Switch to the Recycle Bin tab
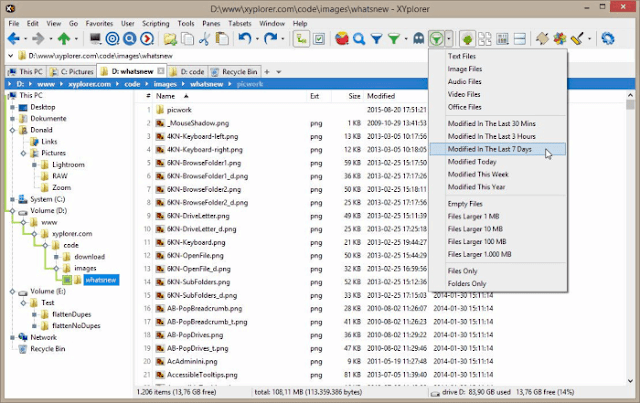The image size is (640, 403). click(234, 72)
